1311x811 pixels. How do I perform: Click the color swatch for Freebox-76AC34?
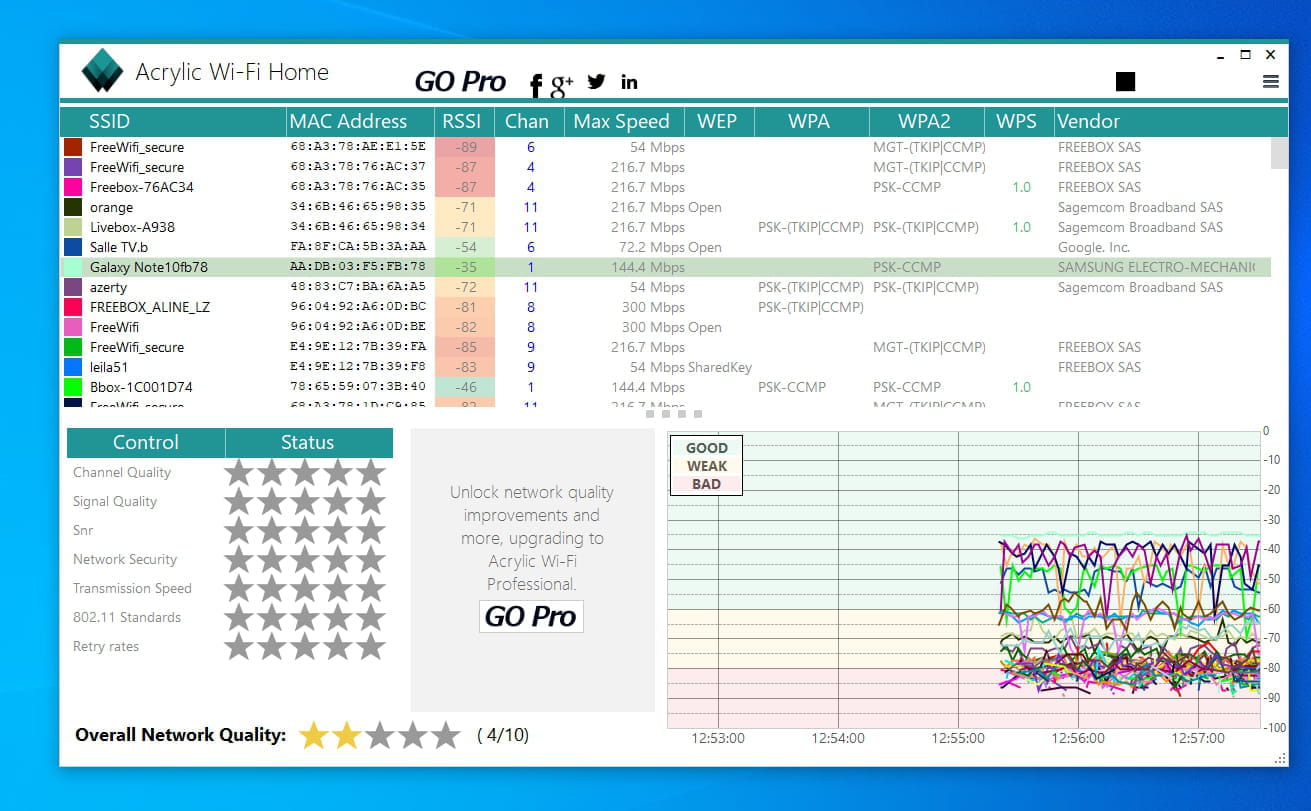[x=73, y=187]
